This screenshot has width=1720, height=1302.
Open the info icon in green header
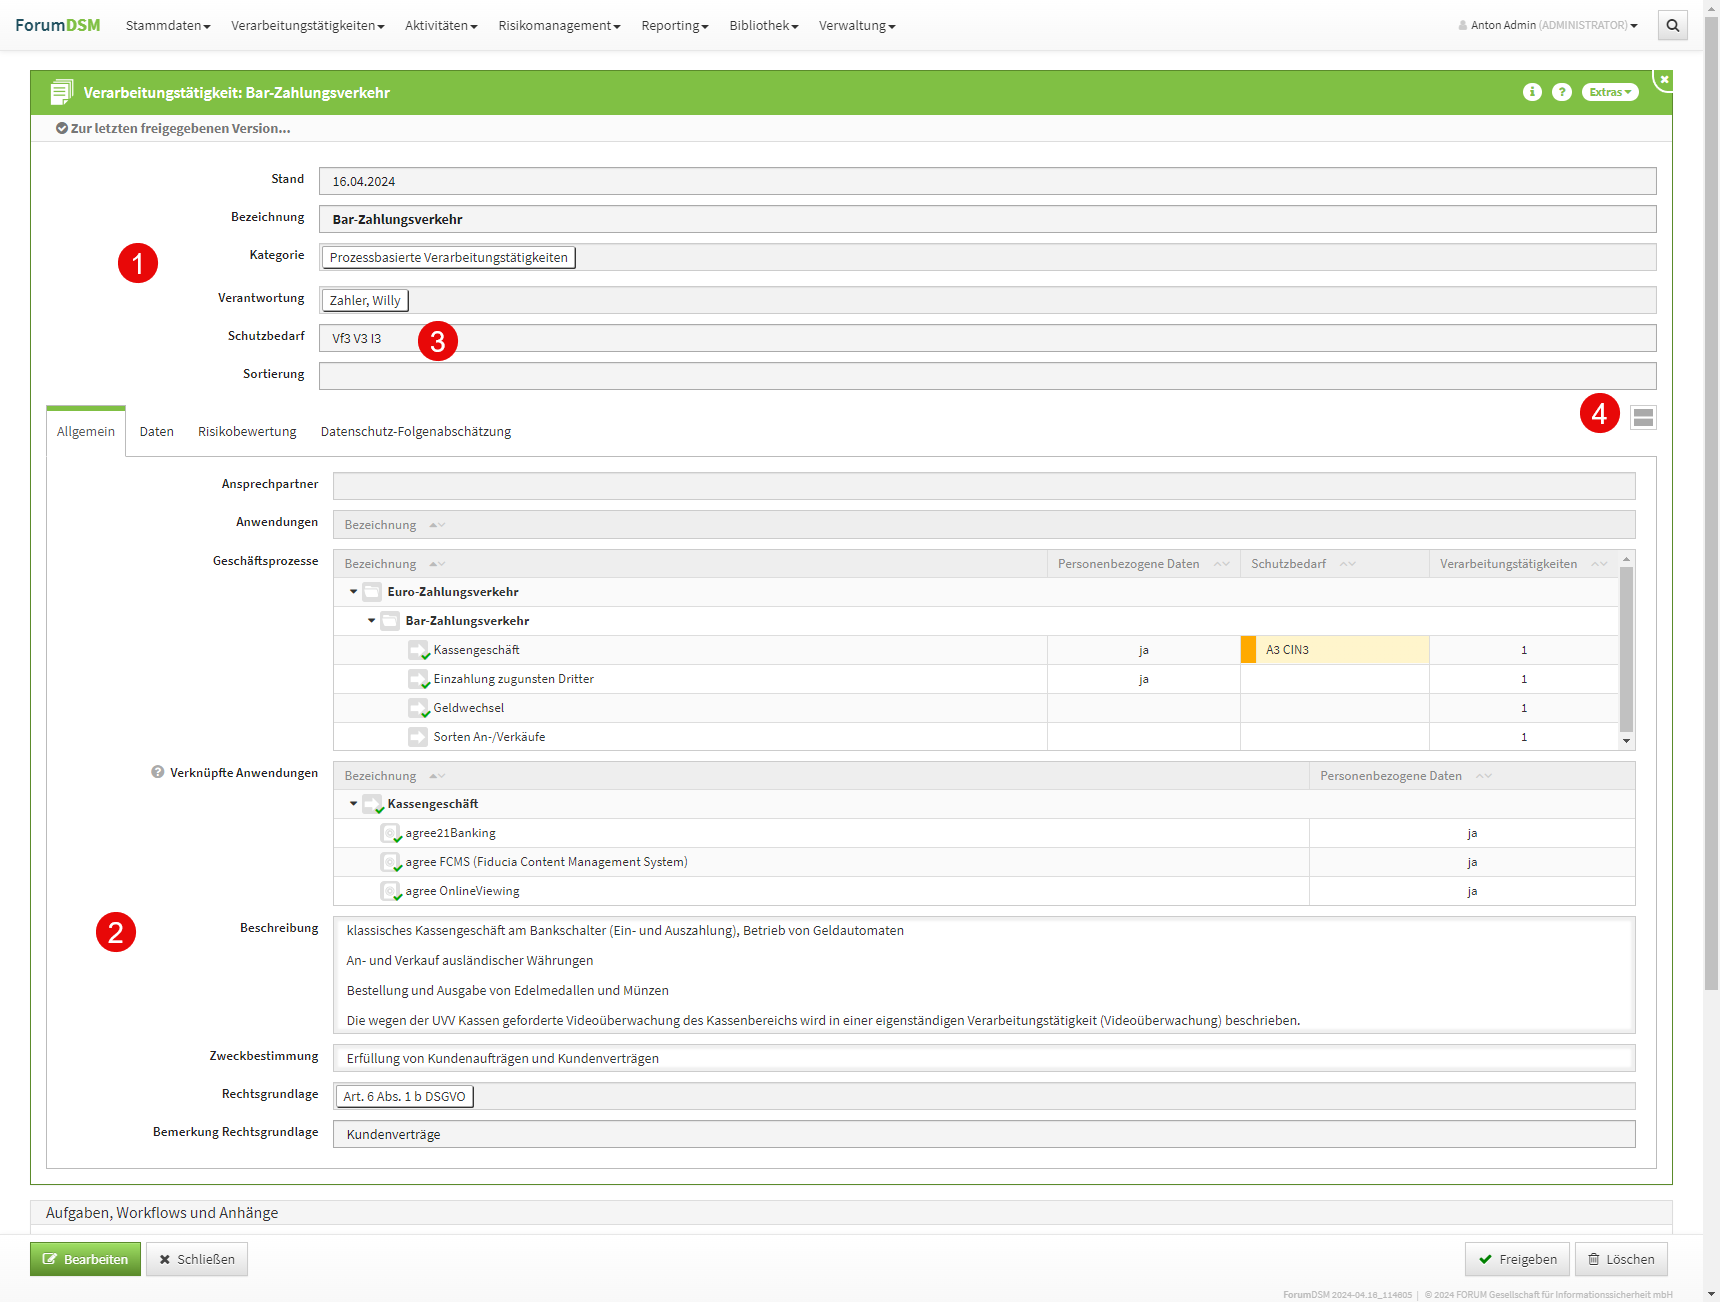[x=1531, y=92]
